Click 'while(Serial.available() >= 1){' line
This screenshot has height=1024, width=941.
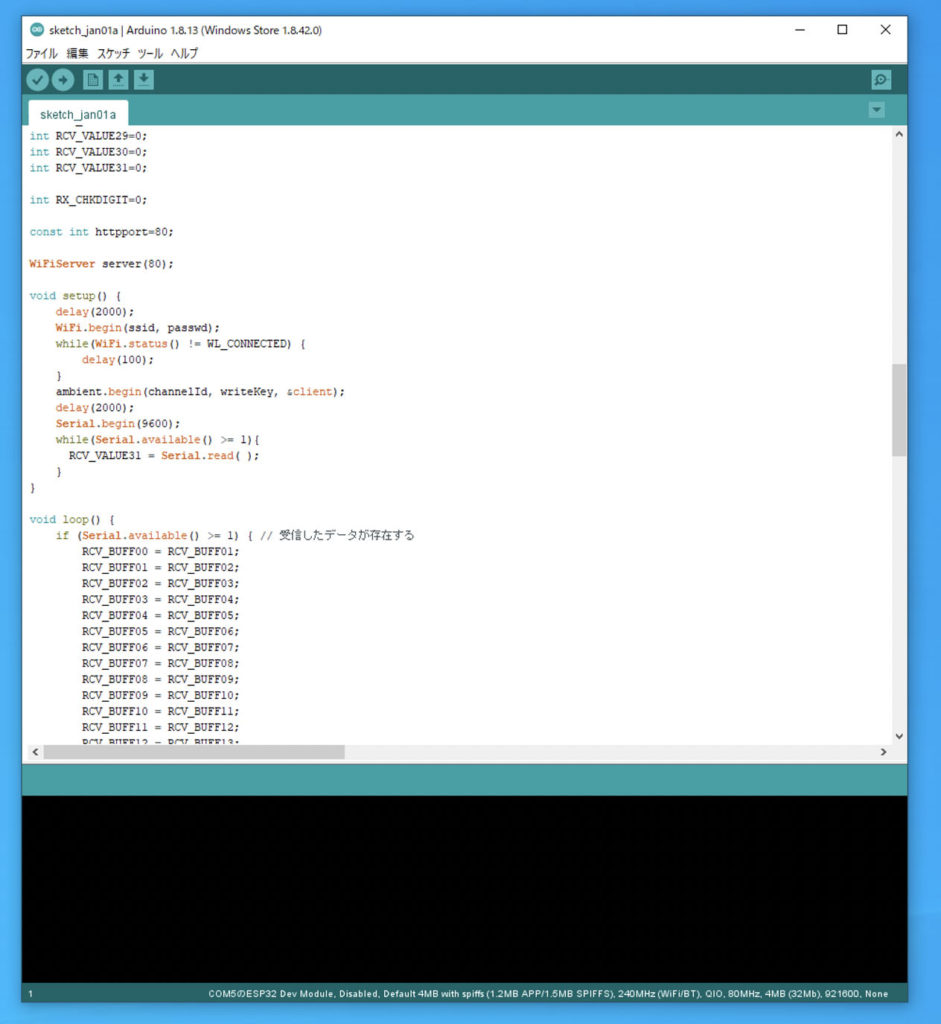tap(157, 440)
